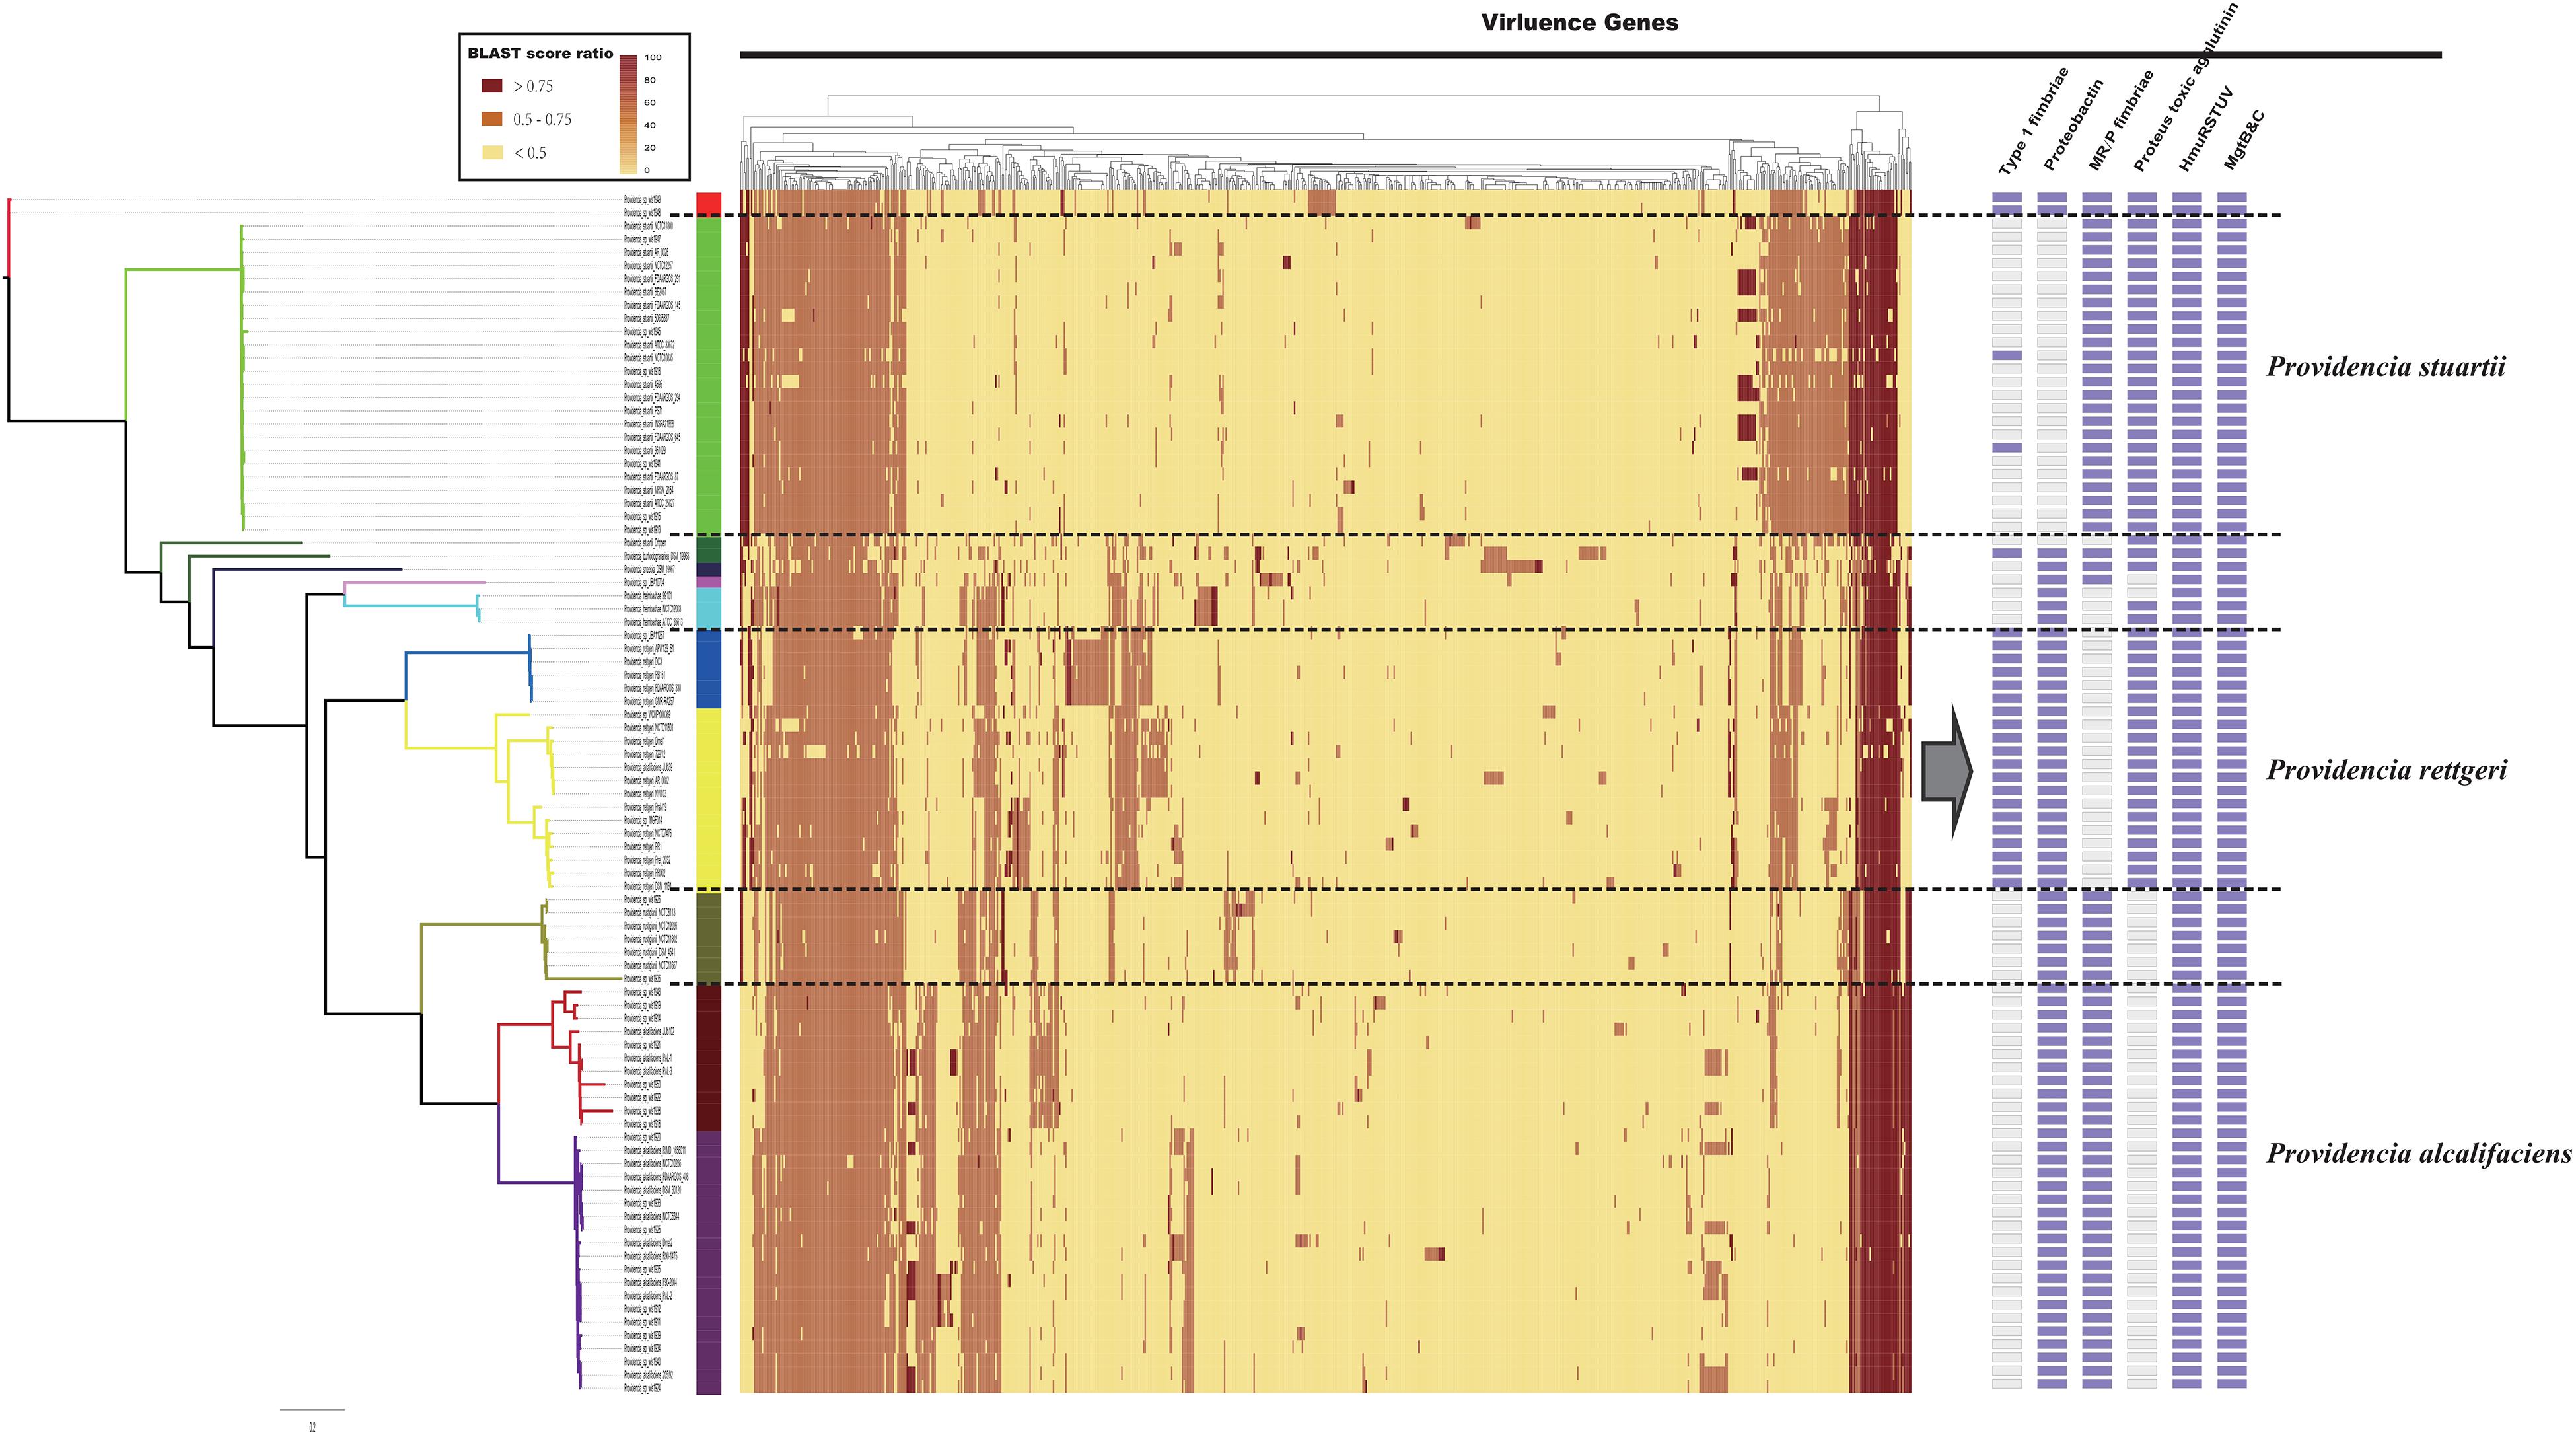Click the 'Proteus toxic agglutinin' column label
The width and height of the screenshot is (2576, 1435).
click(2185, 88)
